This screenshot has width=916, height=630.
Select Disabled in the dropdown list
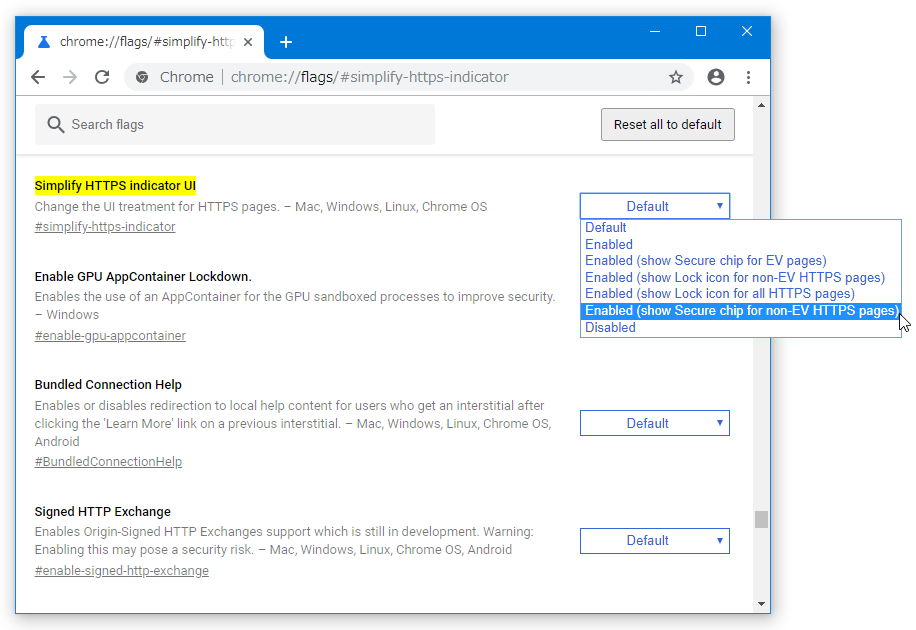click(741, 327)
